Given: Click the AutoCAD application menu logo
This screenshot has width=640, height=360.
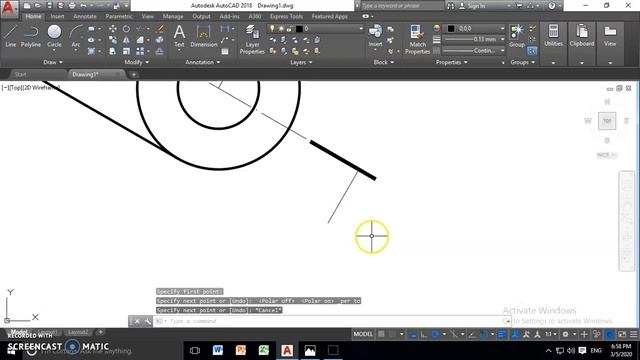Looking at the screenshot, I should click(x=9, y=8).
